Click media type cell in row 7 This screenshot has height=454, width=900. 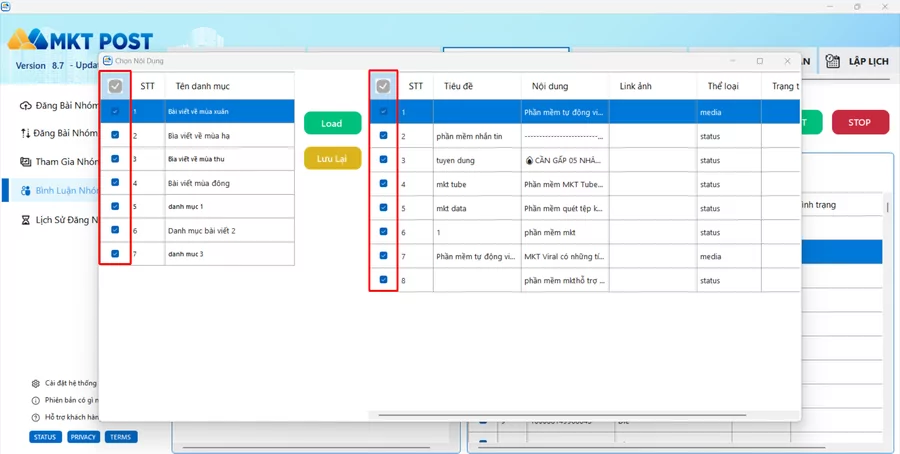tap(729, 256)
